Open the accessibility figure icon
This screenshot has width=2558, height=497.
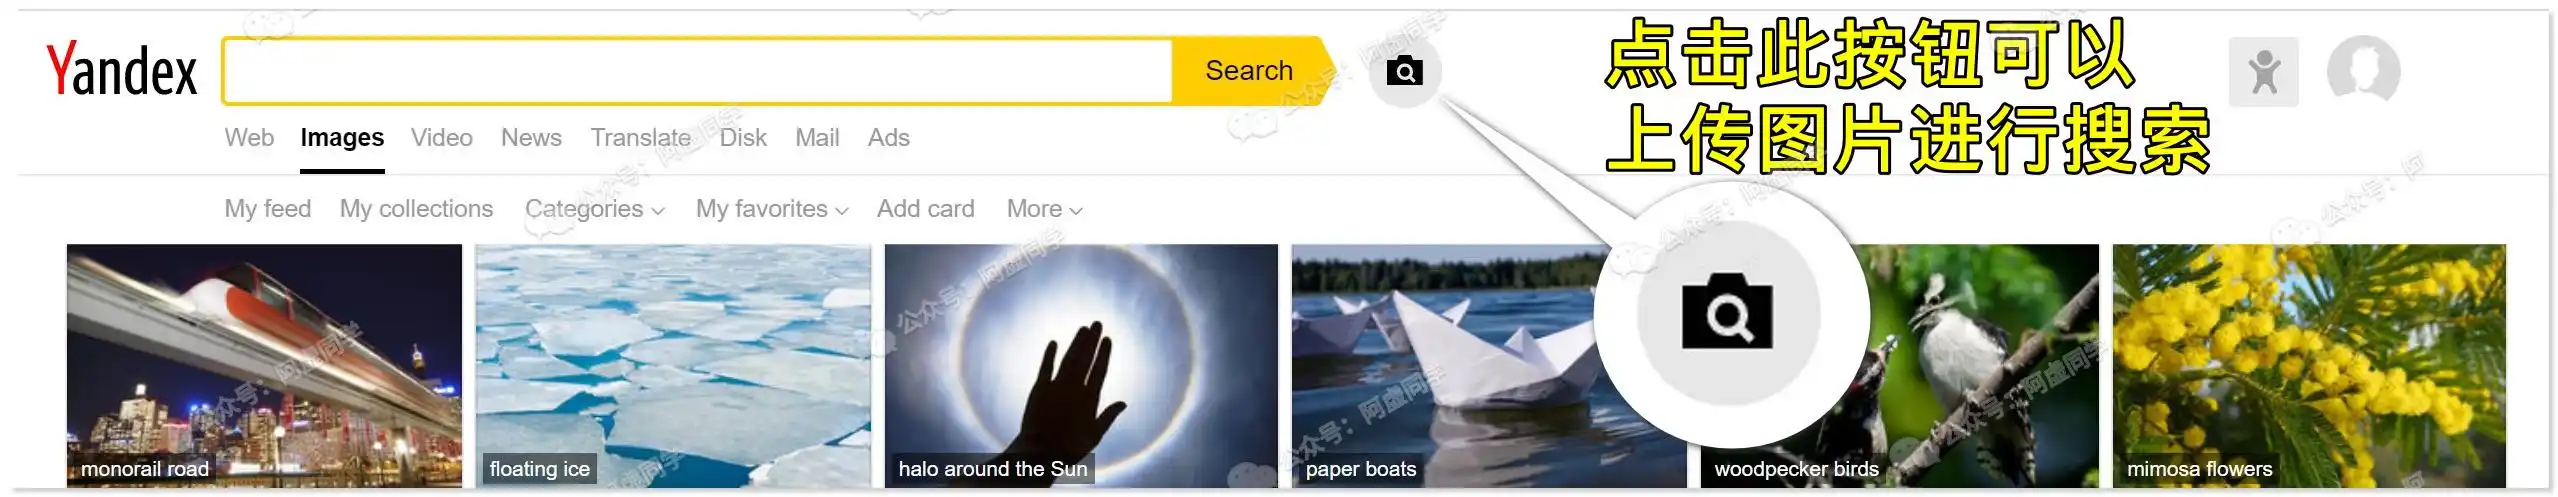[2263, 72]
